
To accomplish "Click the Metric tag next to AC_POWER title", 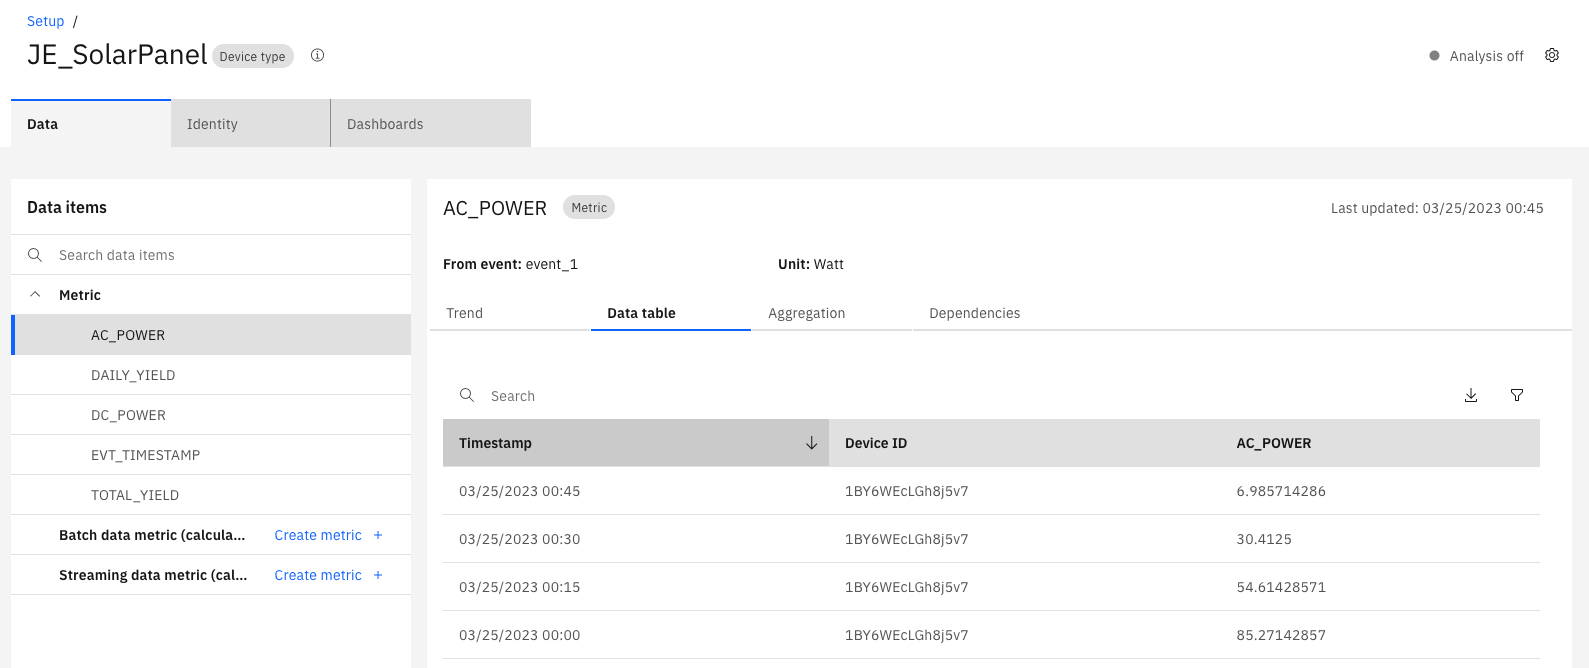I will (x=589, y=207).
